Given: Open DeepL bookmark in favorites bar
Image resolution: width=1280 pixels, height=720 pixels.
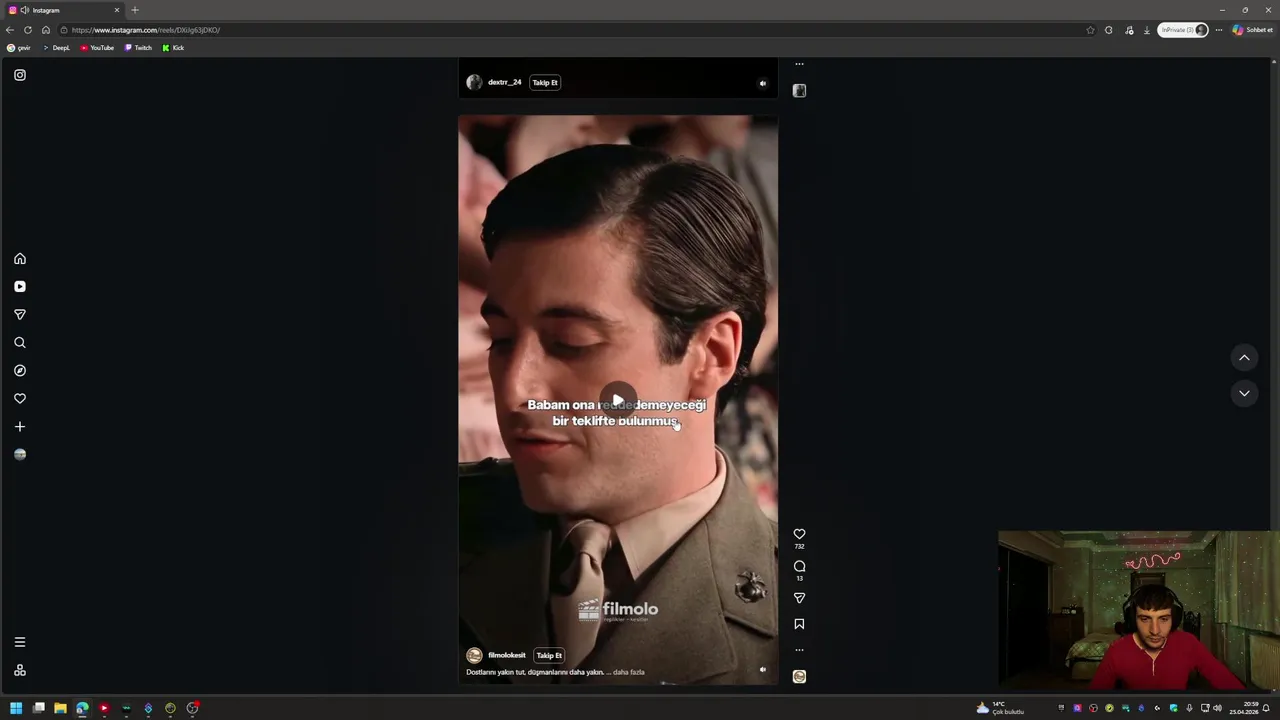Looking at the screenshot, I should point(56,48).
